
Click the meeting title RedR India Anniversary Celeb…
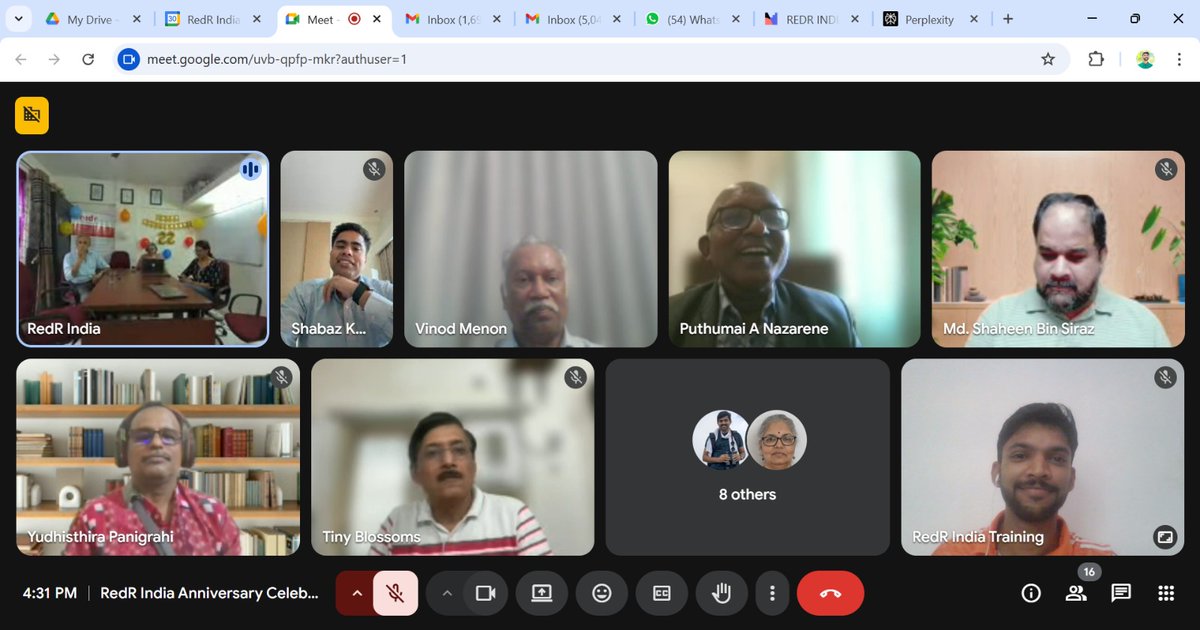209,593
